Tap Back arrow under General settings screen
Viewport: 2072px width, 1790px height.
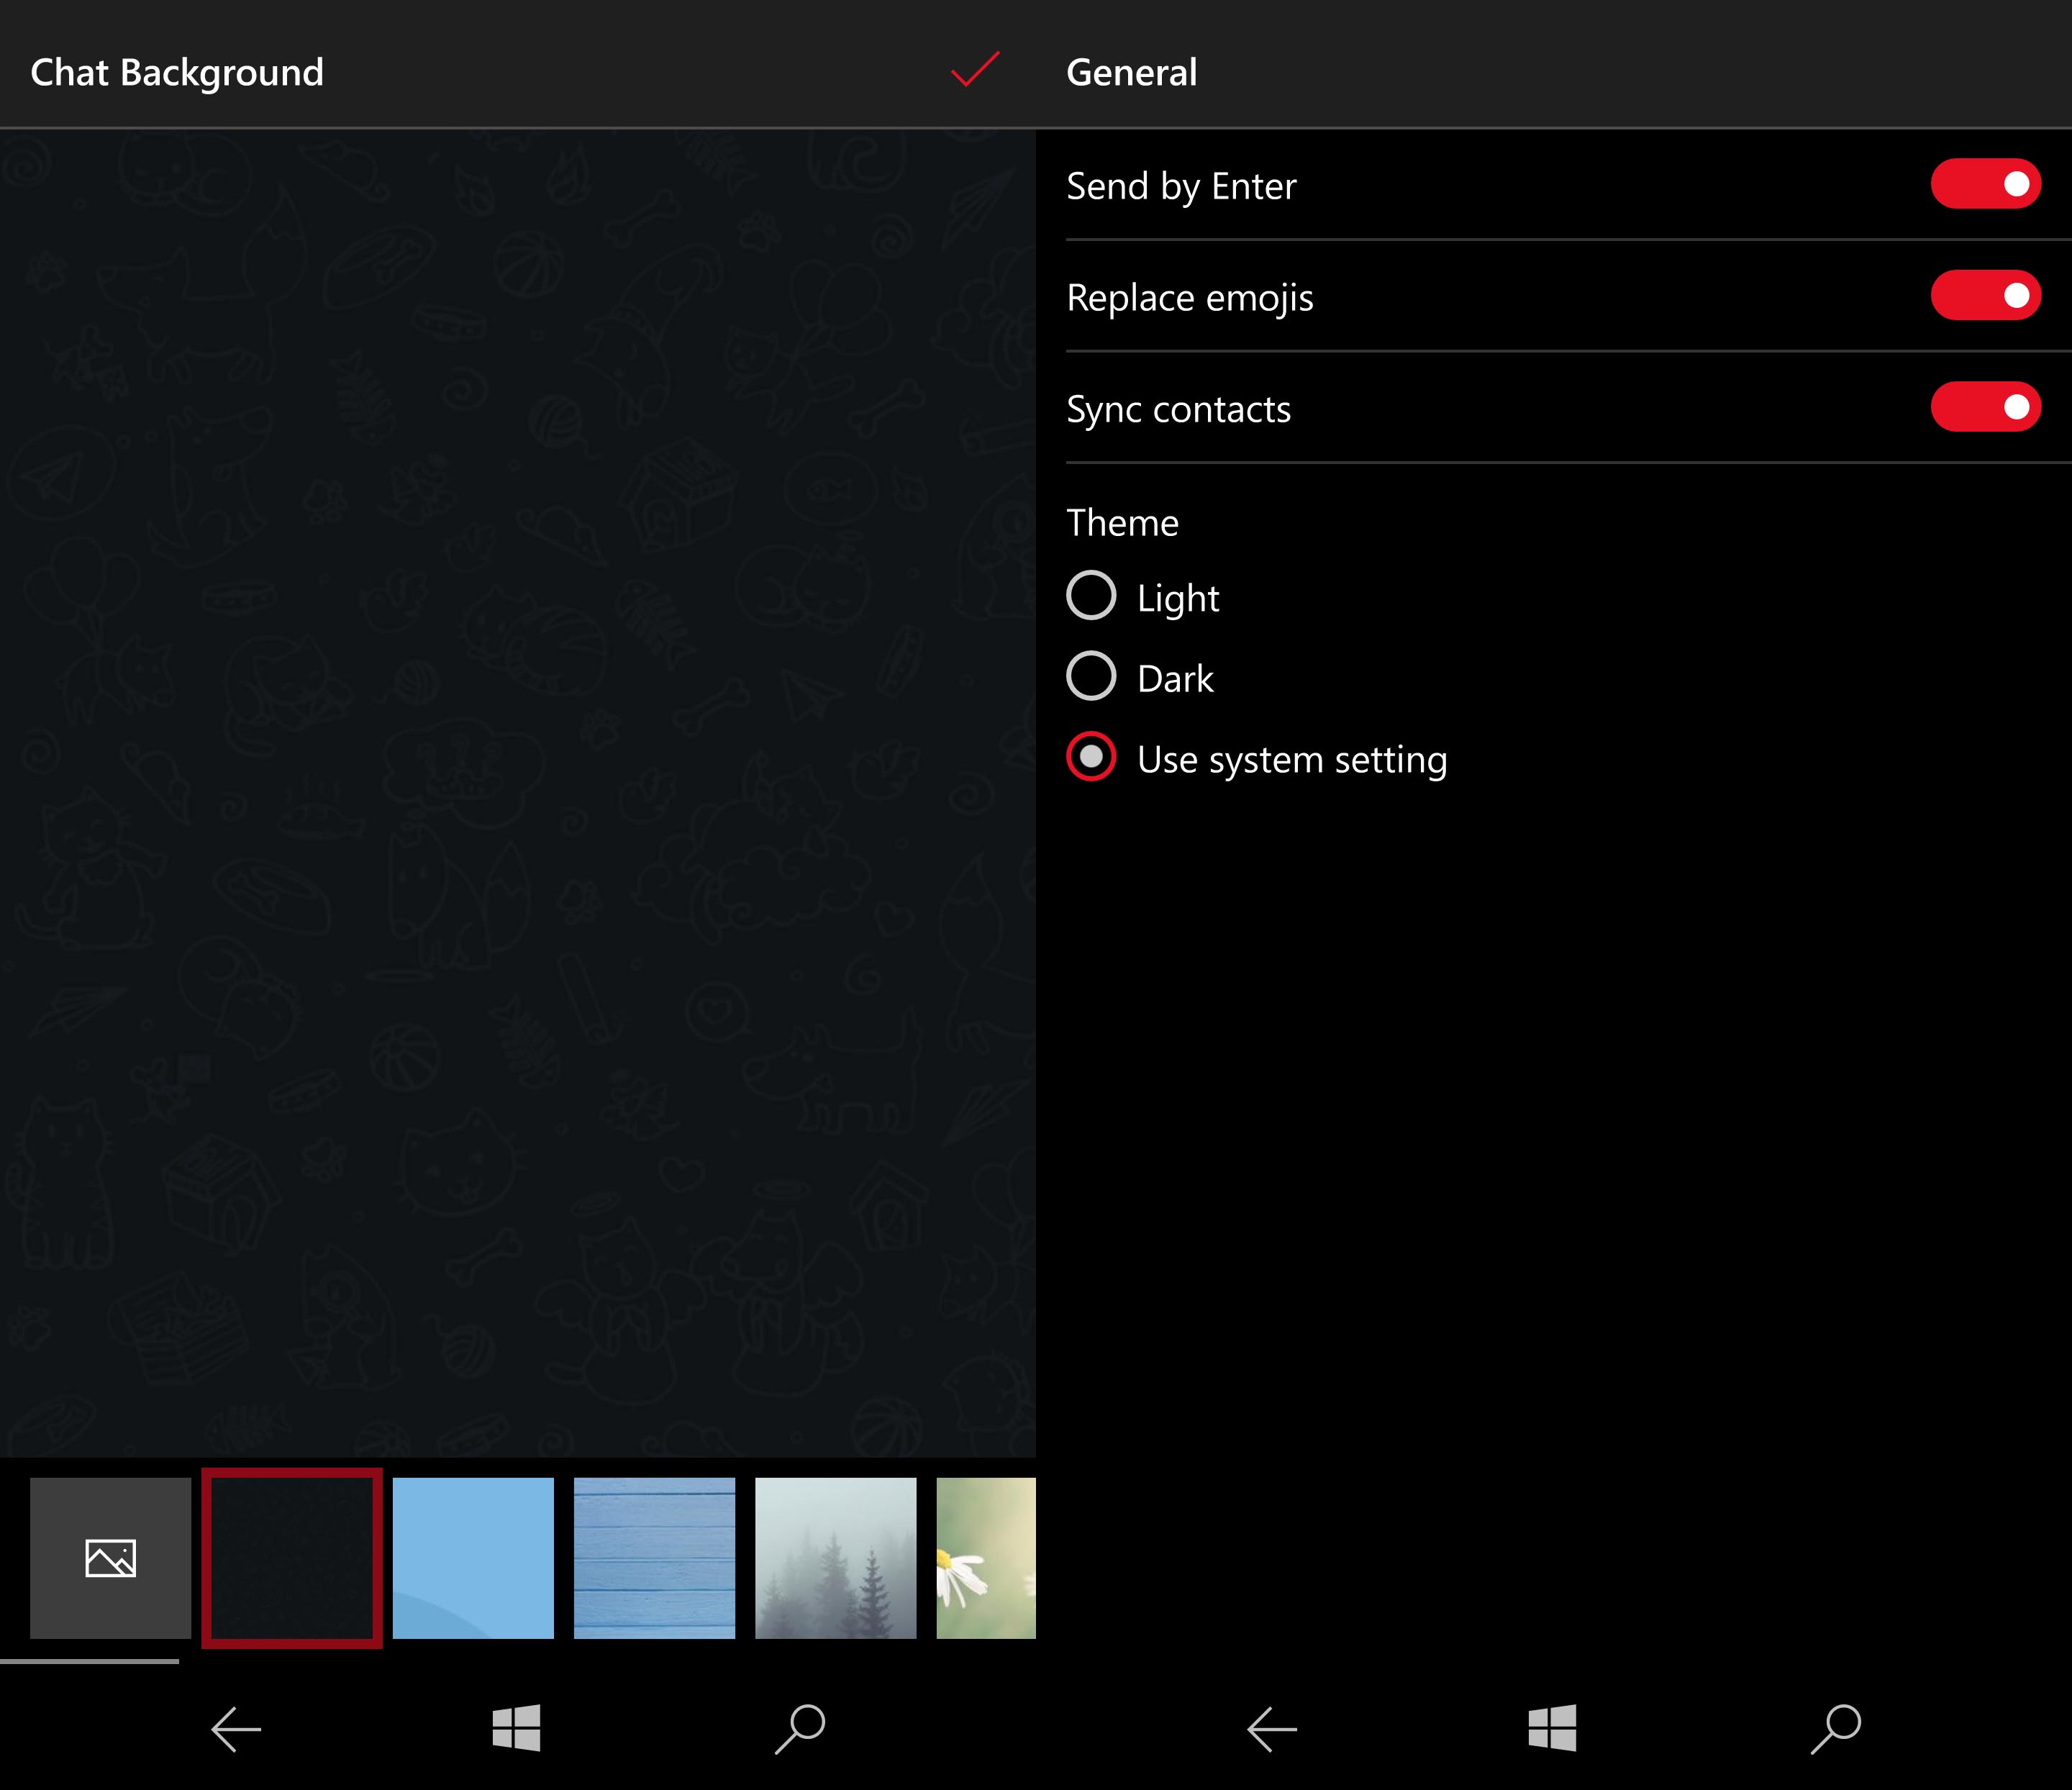point(1272,1729)
